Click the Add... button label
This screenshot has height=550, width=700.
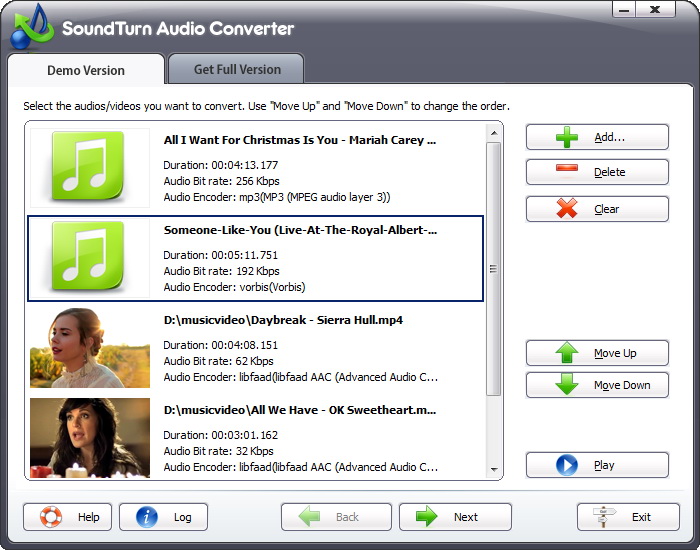click(609, 137)
